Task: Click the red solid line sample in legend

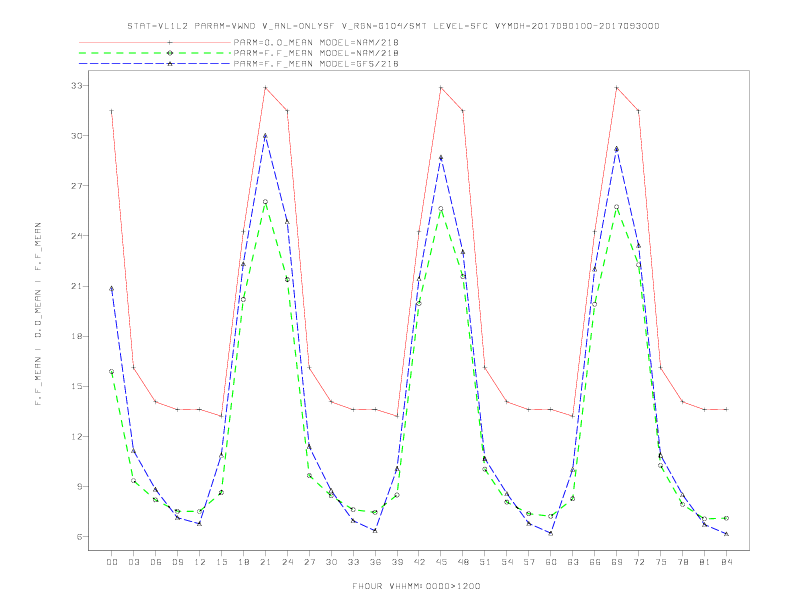Action: pos(155,42)
